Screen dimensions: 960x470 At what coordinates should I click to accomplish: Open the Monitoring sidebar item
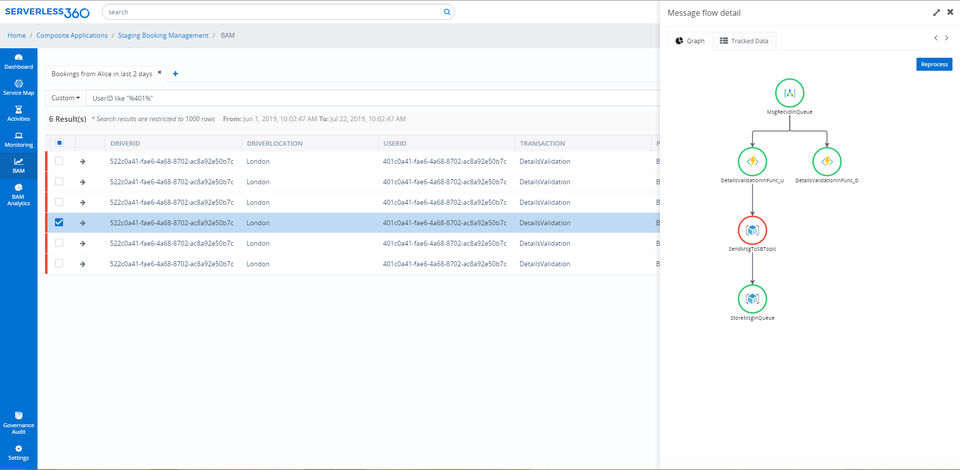[18, 138]
